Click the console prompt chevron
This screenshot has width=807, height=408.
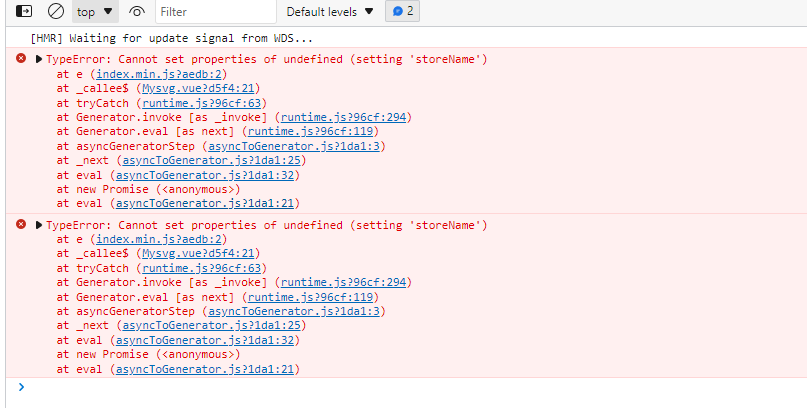21,387
